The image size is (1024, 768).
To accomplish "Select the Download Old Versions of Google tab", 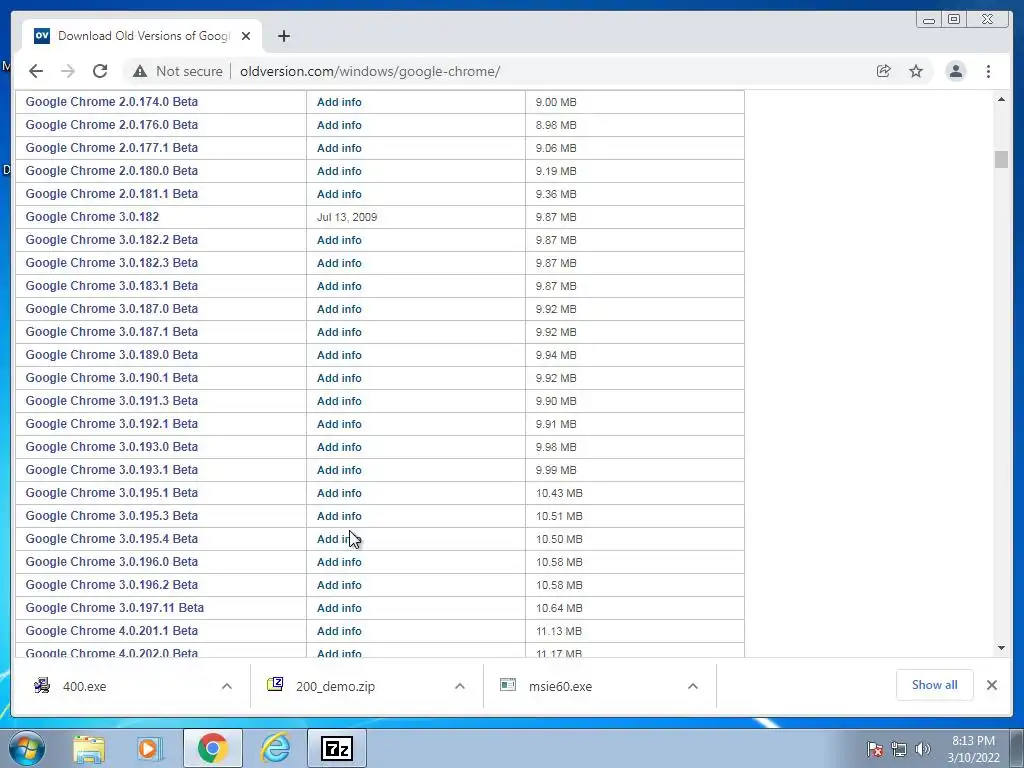I will tap(142, 36).
